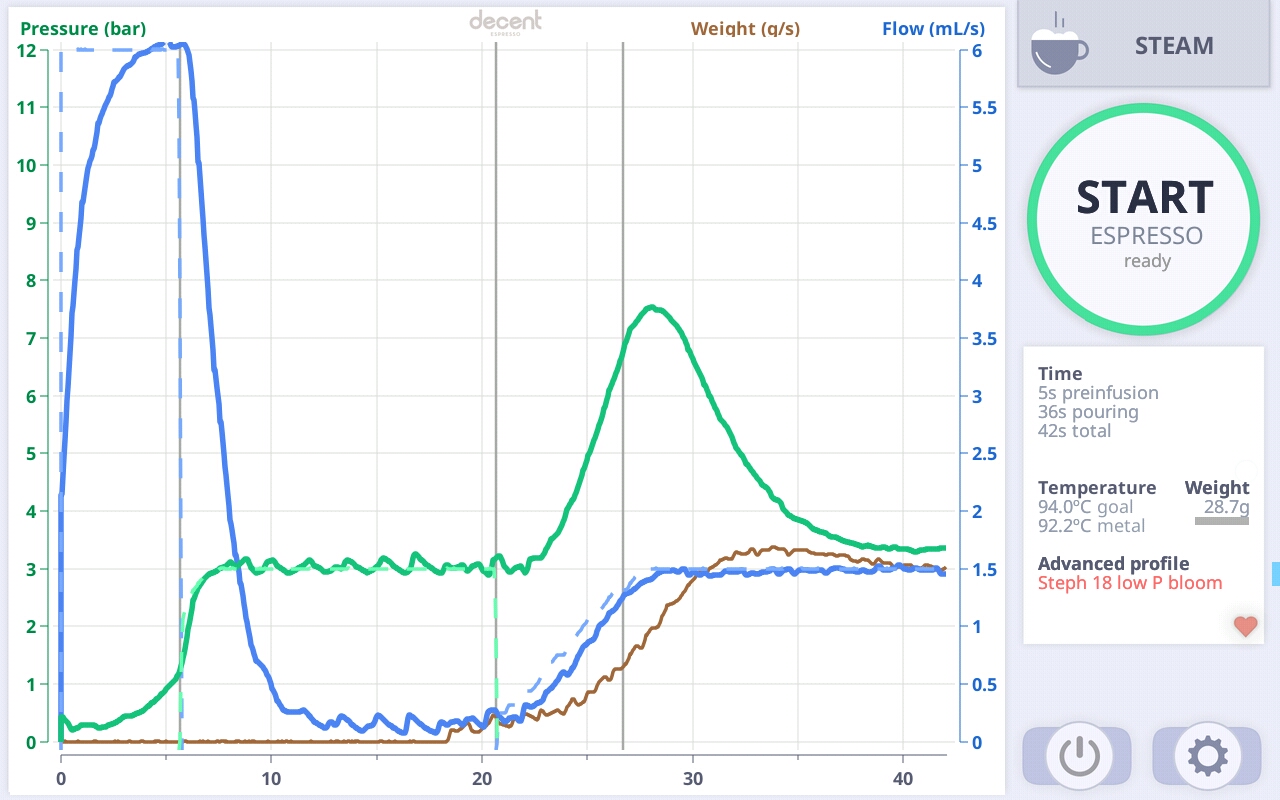This screenshot has width=1280, height=800.
Task: Click the 40 label on the time axis
Action: pyautogui.click(x=902, y=777)
